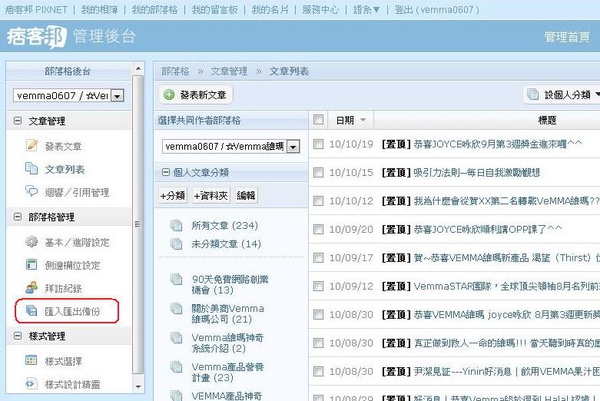Click the 標題 column header
Image resolution: width=600 pixels, height=401 pixels.
click(547, 120)
